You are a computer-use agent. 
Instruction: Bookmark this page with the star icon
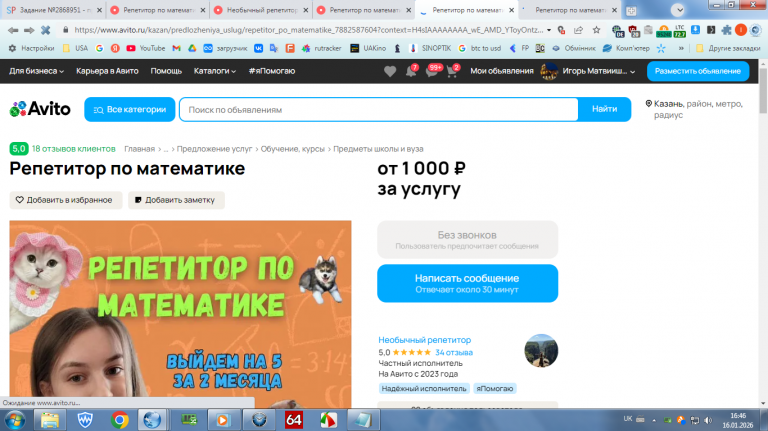(x=596, y=30)
